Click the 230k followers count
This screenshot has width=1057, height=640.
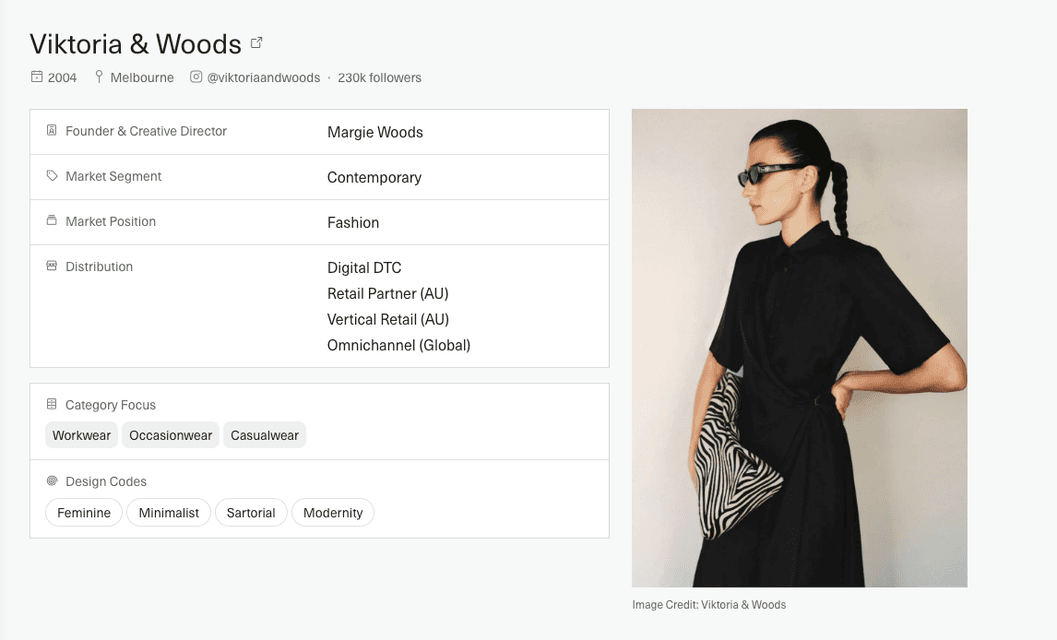coord(379,77)
